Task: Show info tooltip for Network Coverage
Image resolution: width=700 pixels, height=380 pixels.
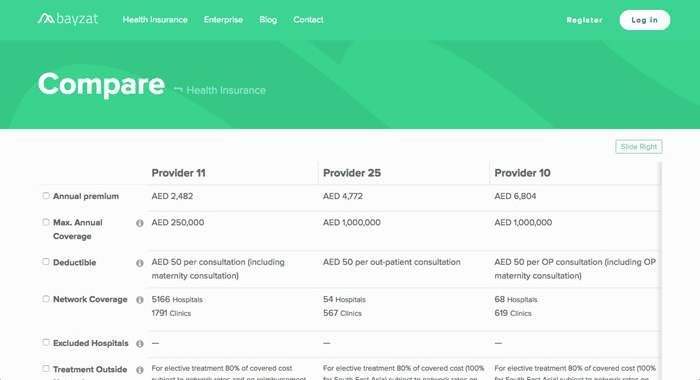Action: [x=140, y=300]
